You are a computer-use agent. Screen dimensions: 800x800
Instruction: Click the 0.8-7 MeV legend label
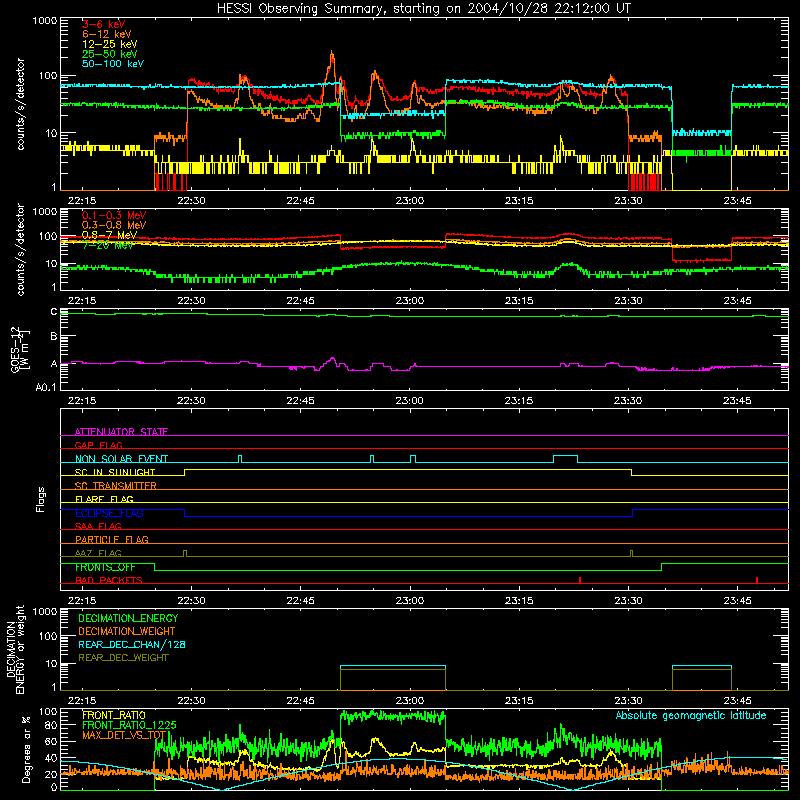110,235
